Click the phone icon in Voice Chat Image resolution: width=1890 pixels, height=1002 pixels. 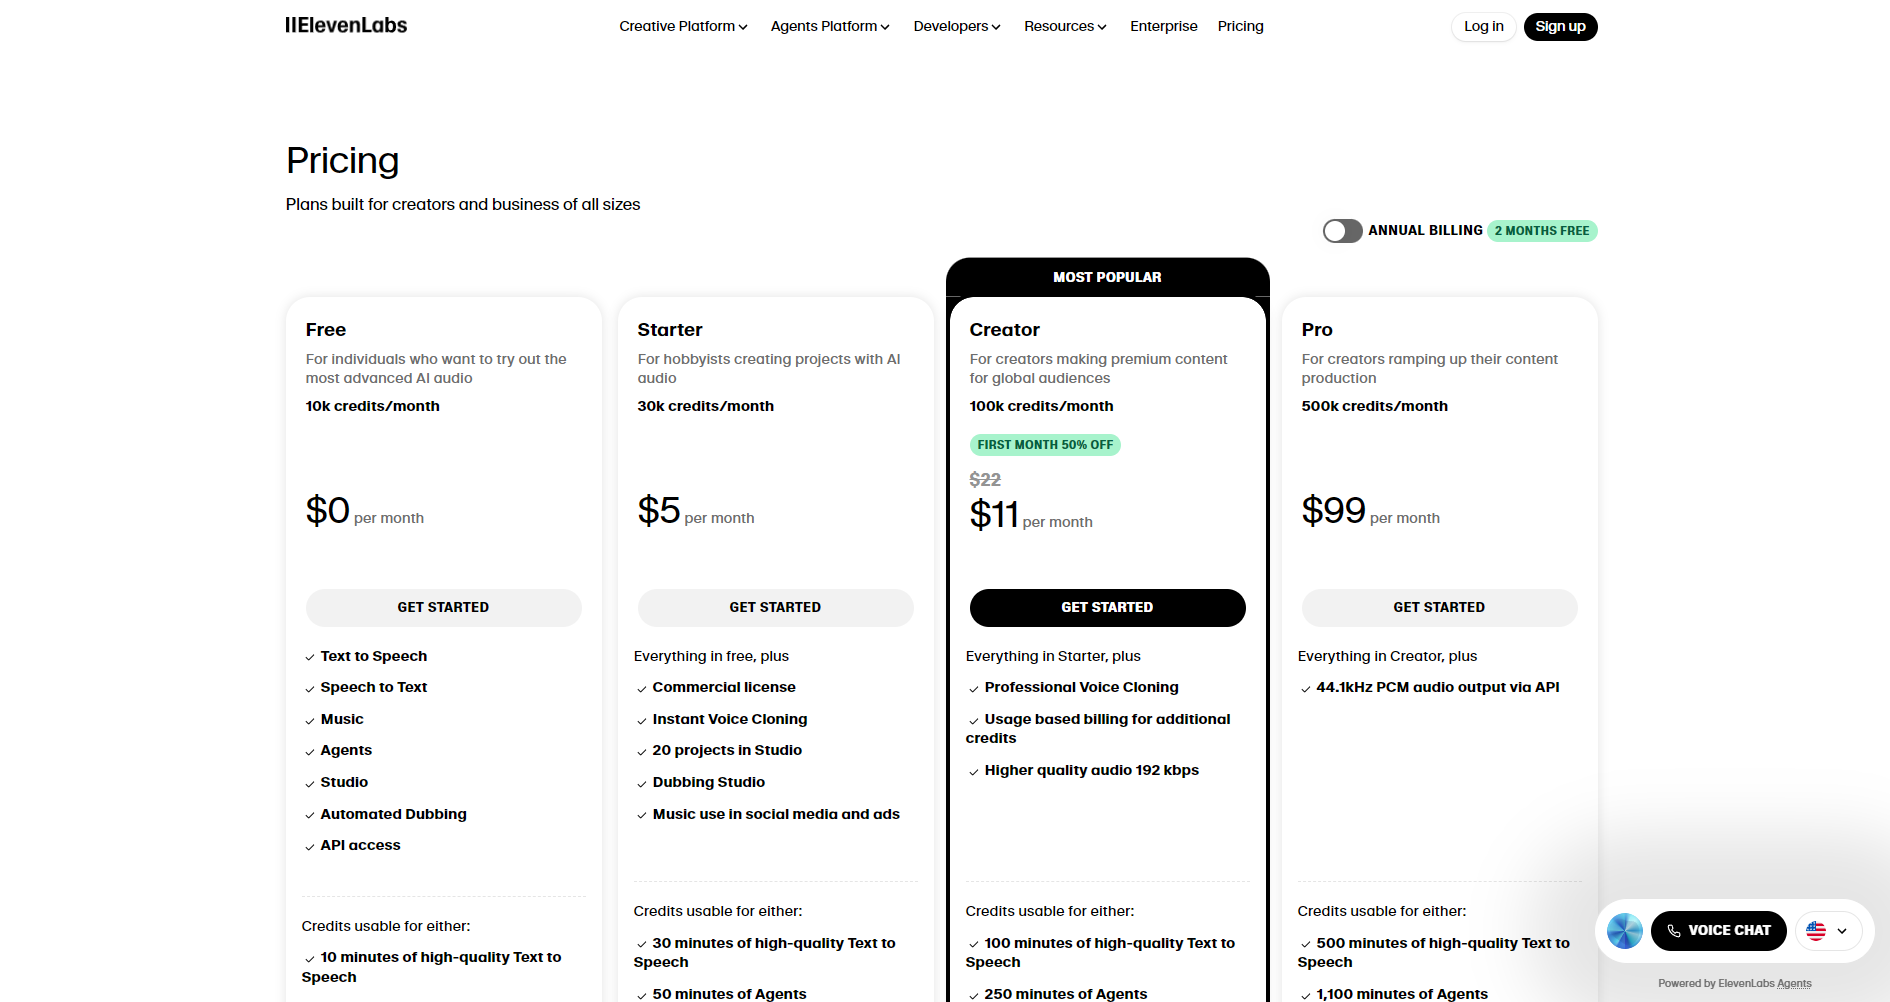click(x=1674, y=931)
